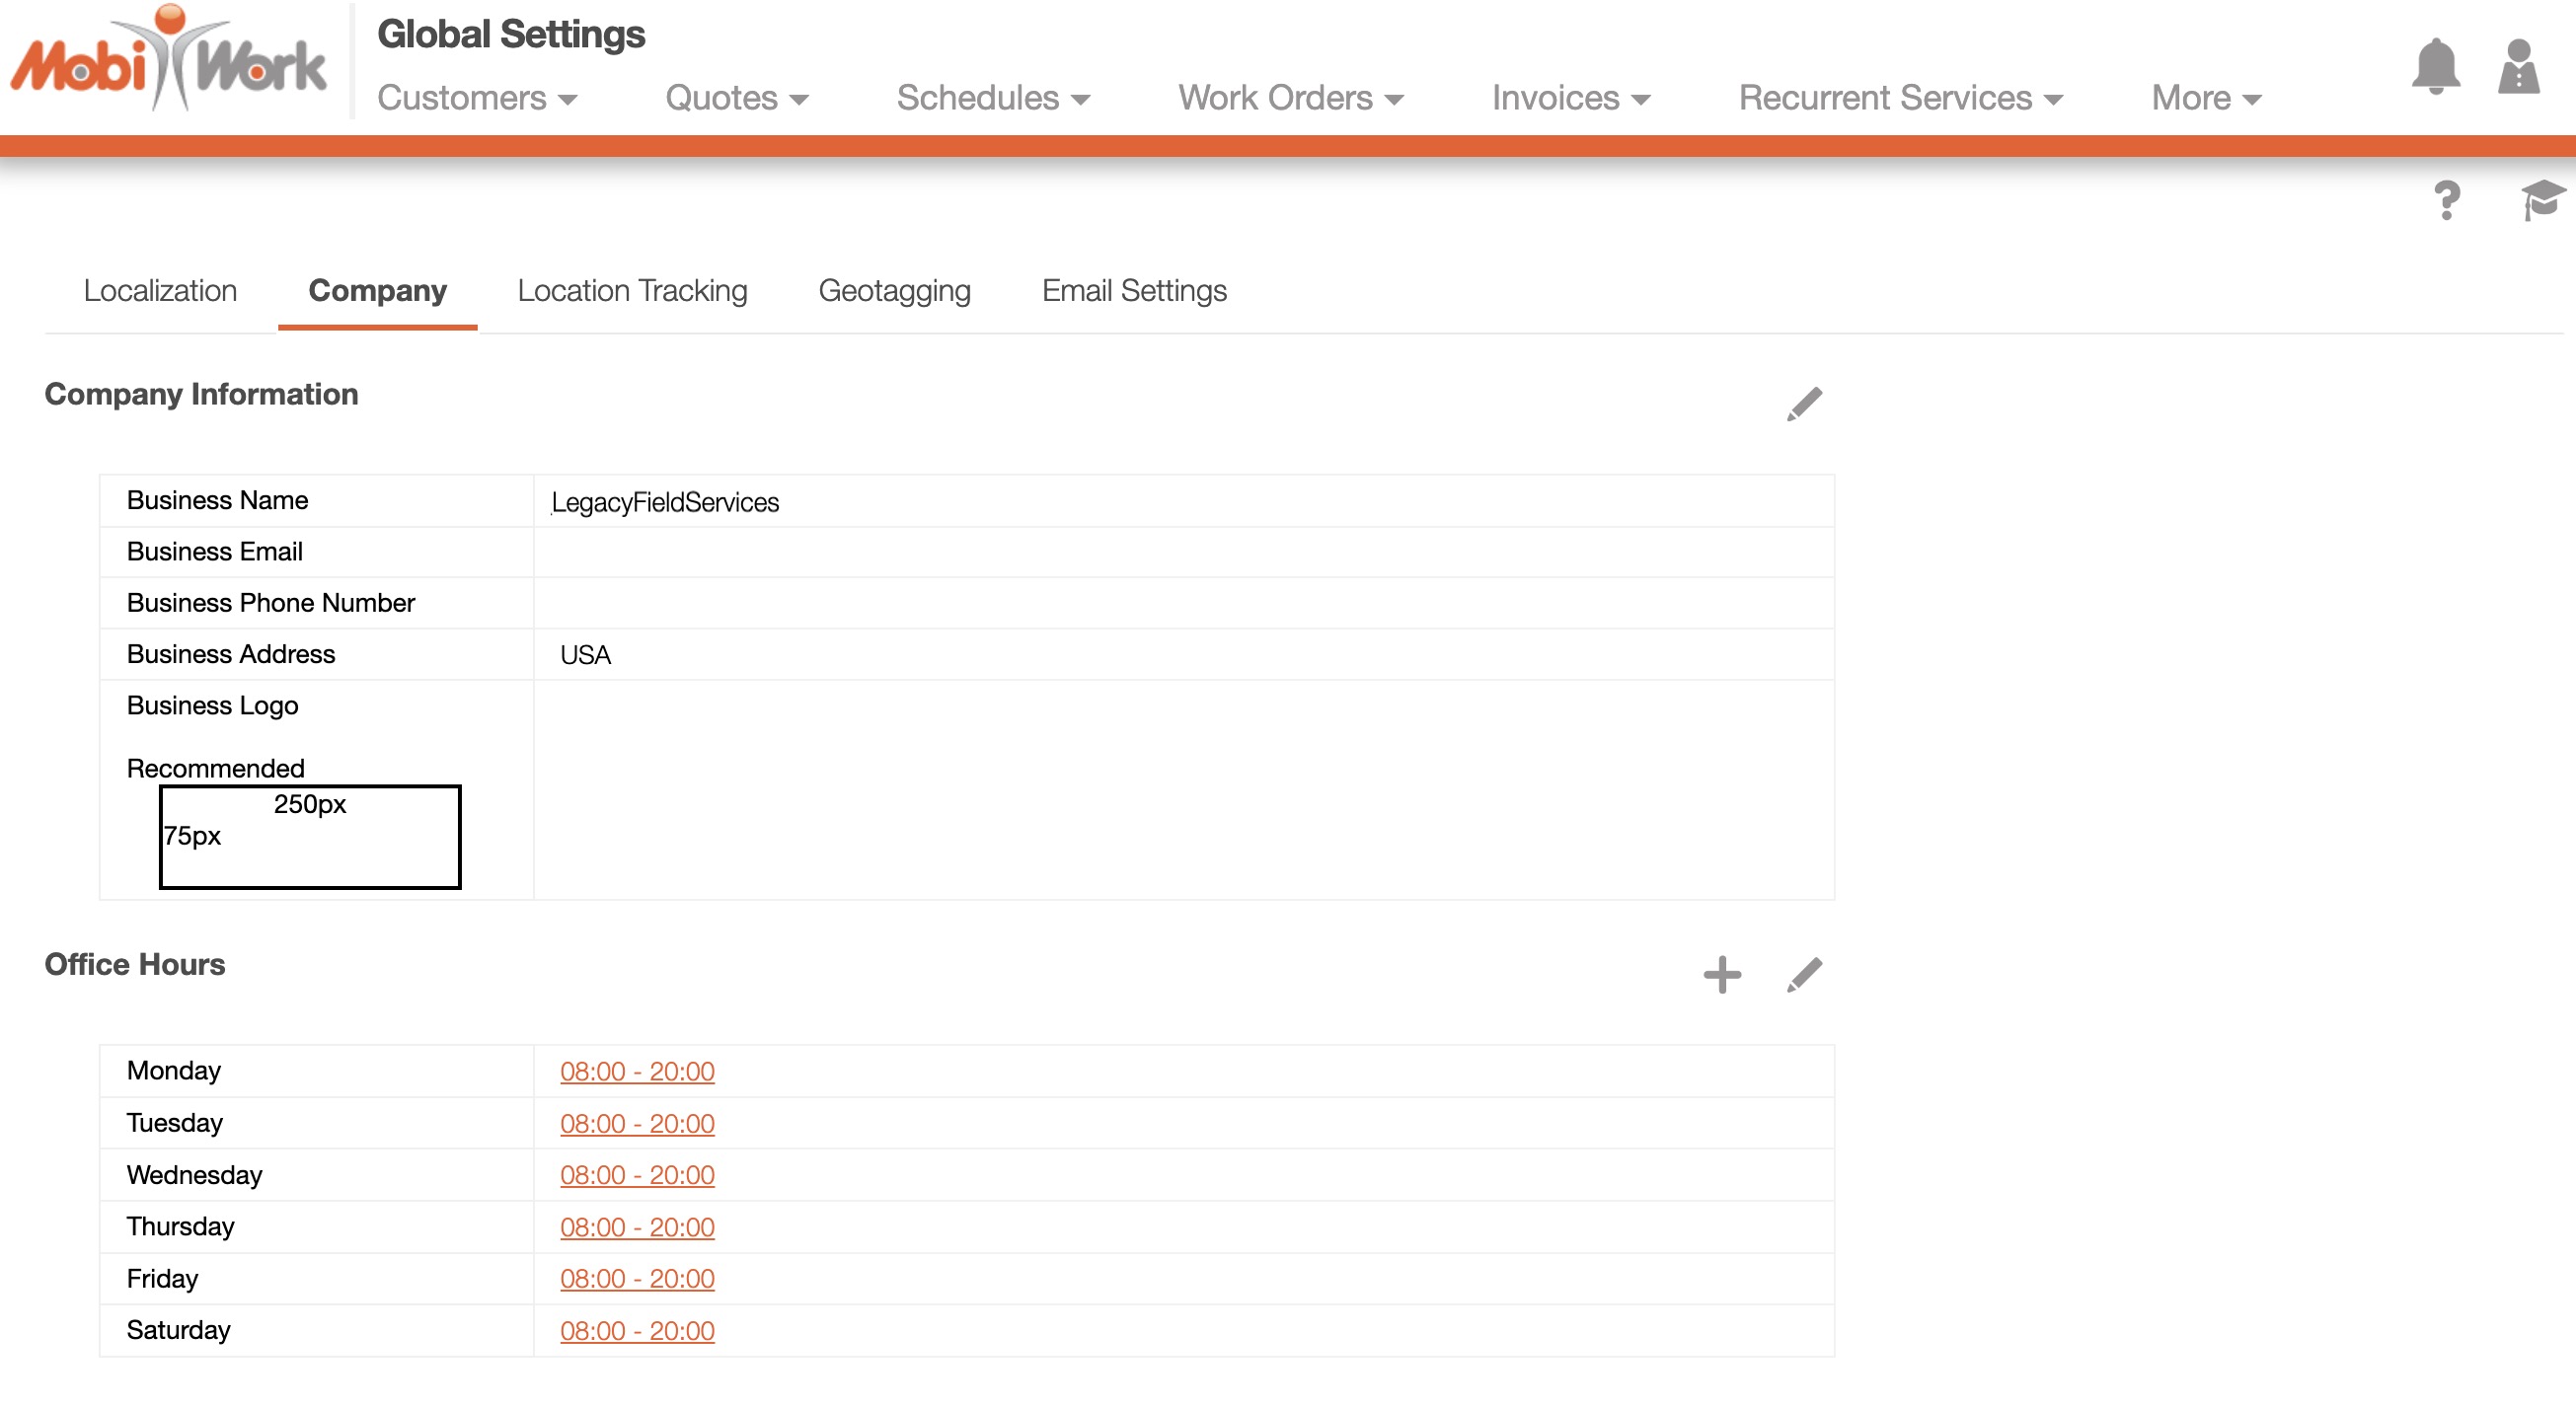
Task: Open the Schedules dropdown menu
Action: pos(992,98)
